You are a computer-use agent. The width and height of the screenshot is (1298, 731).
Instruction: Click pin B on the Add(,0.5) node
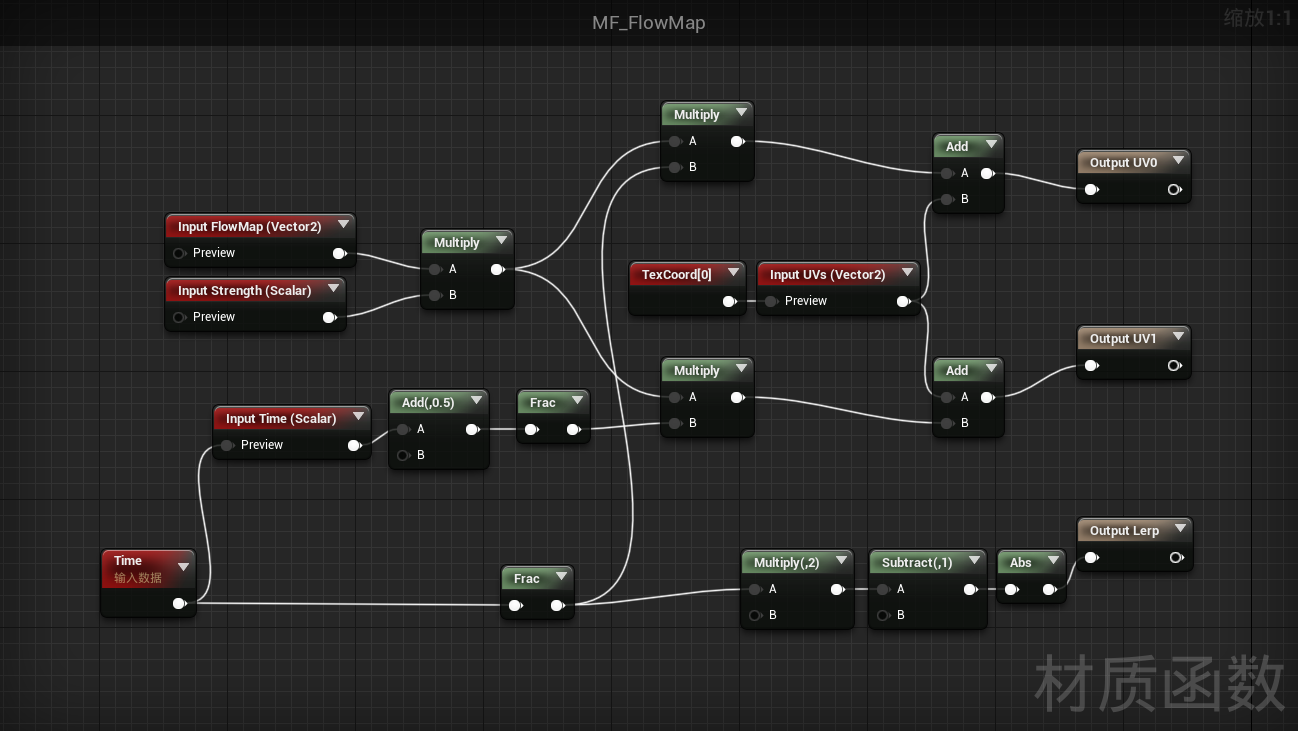point(403,455)
